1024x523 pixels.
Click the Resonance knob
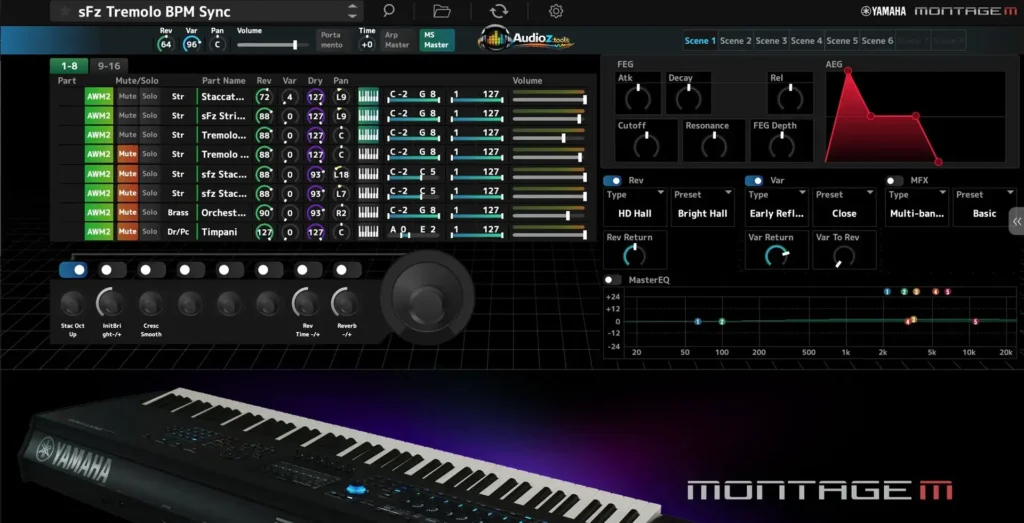tap(714, 146)
